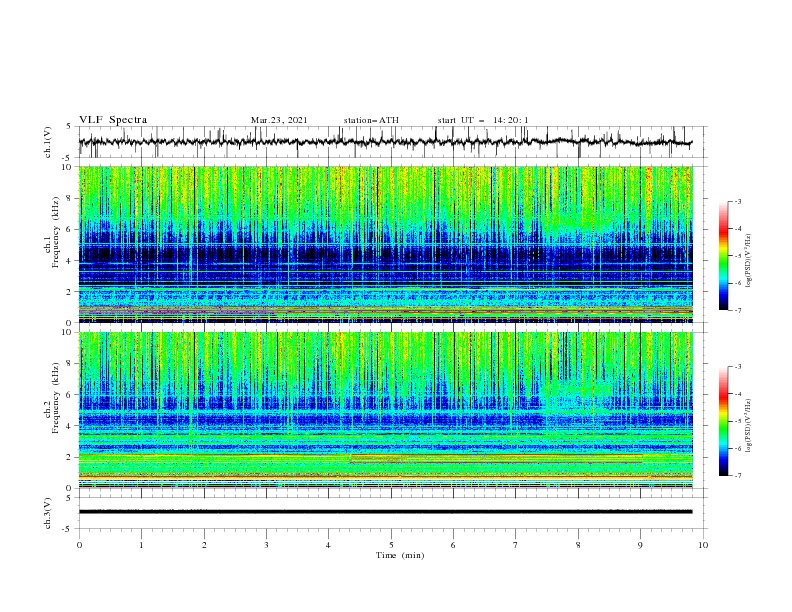Click the "-3" tick on ch.1 colorbar
Viewport: 792px width, 612px height.
[x=737, y=201]
